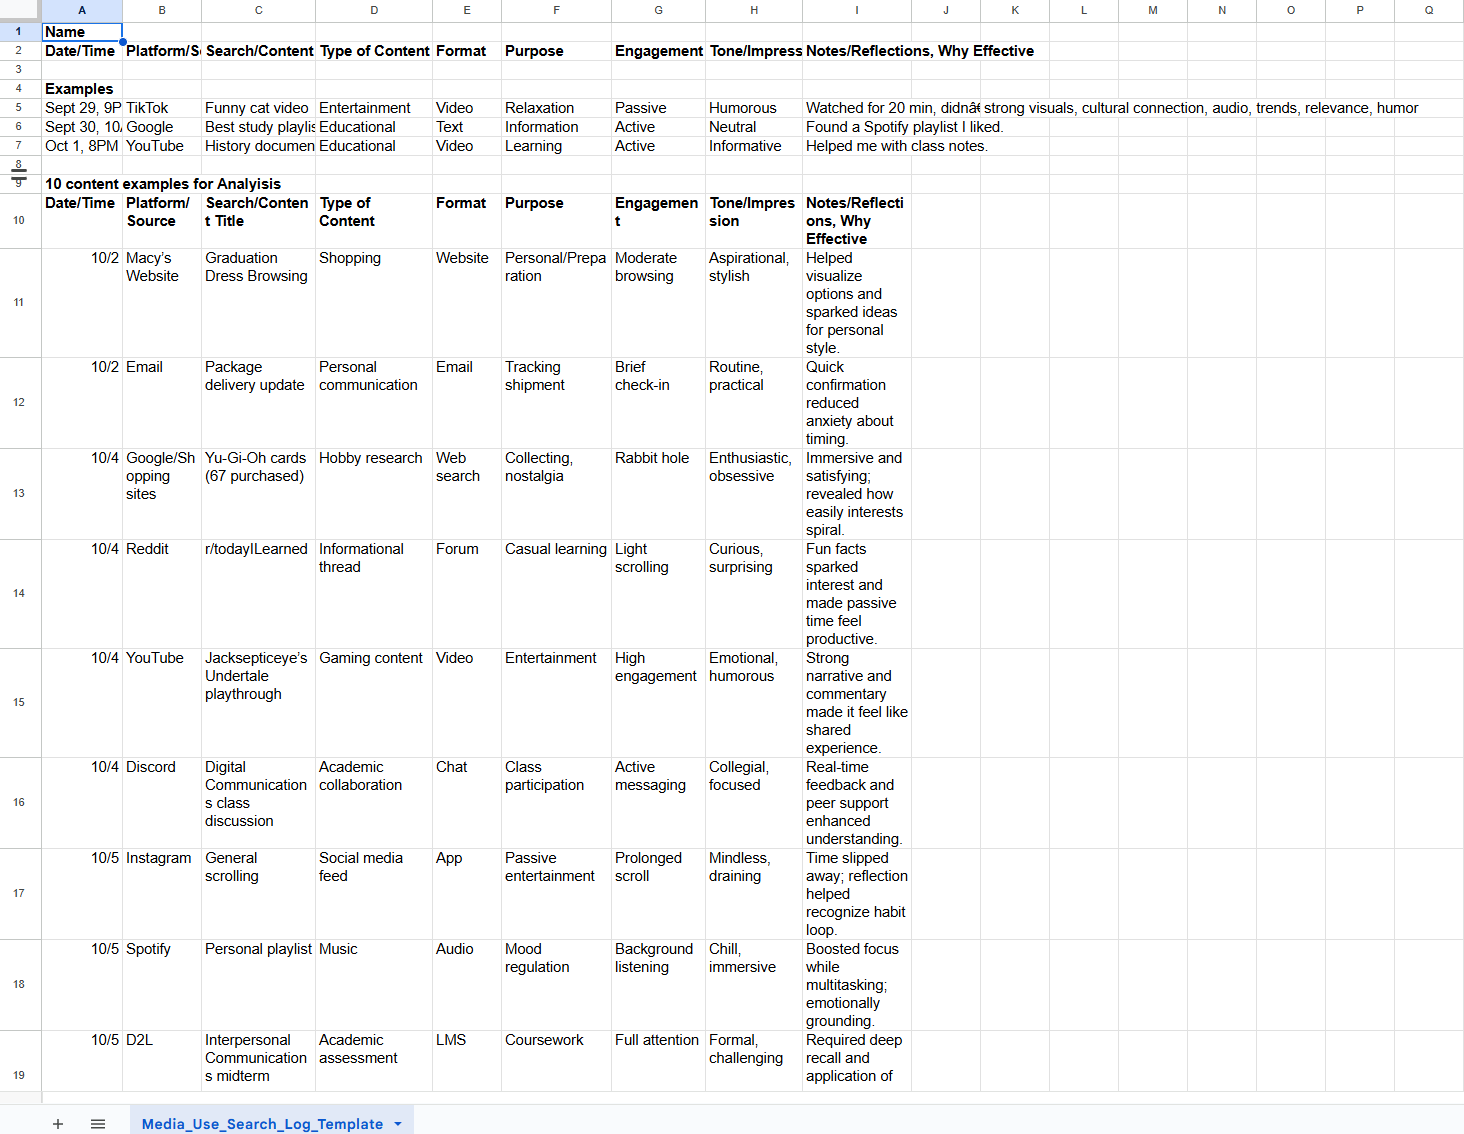Select row 13 header
1464x1134 pixels.
[19, 493]
